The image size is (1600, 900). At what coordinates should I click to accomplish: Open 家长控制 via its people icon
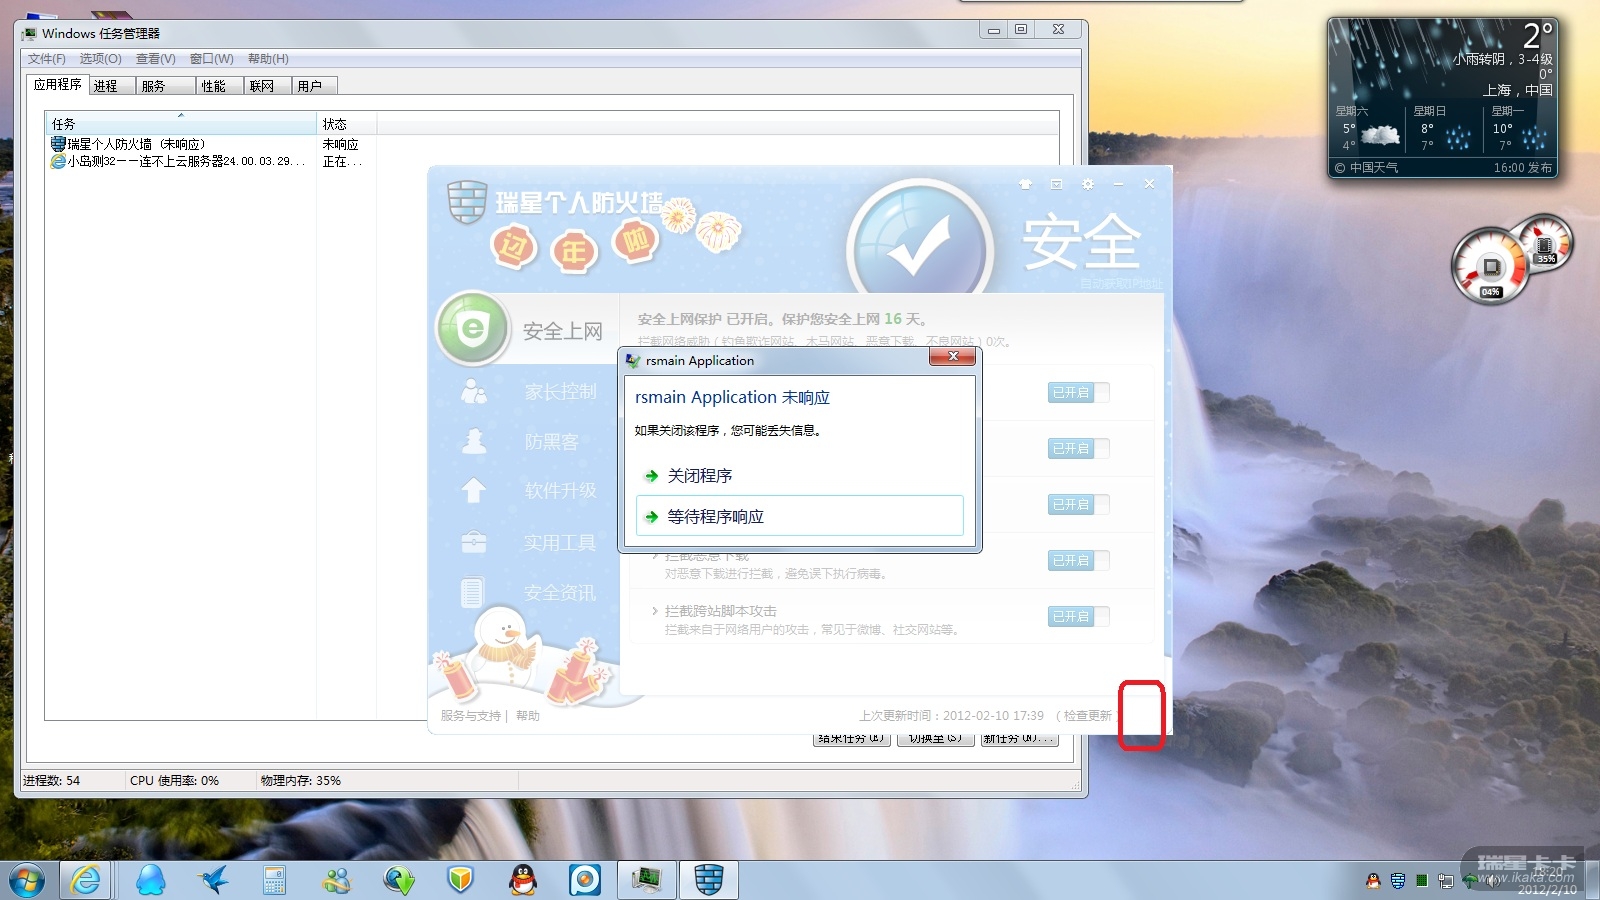[474, 391]
